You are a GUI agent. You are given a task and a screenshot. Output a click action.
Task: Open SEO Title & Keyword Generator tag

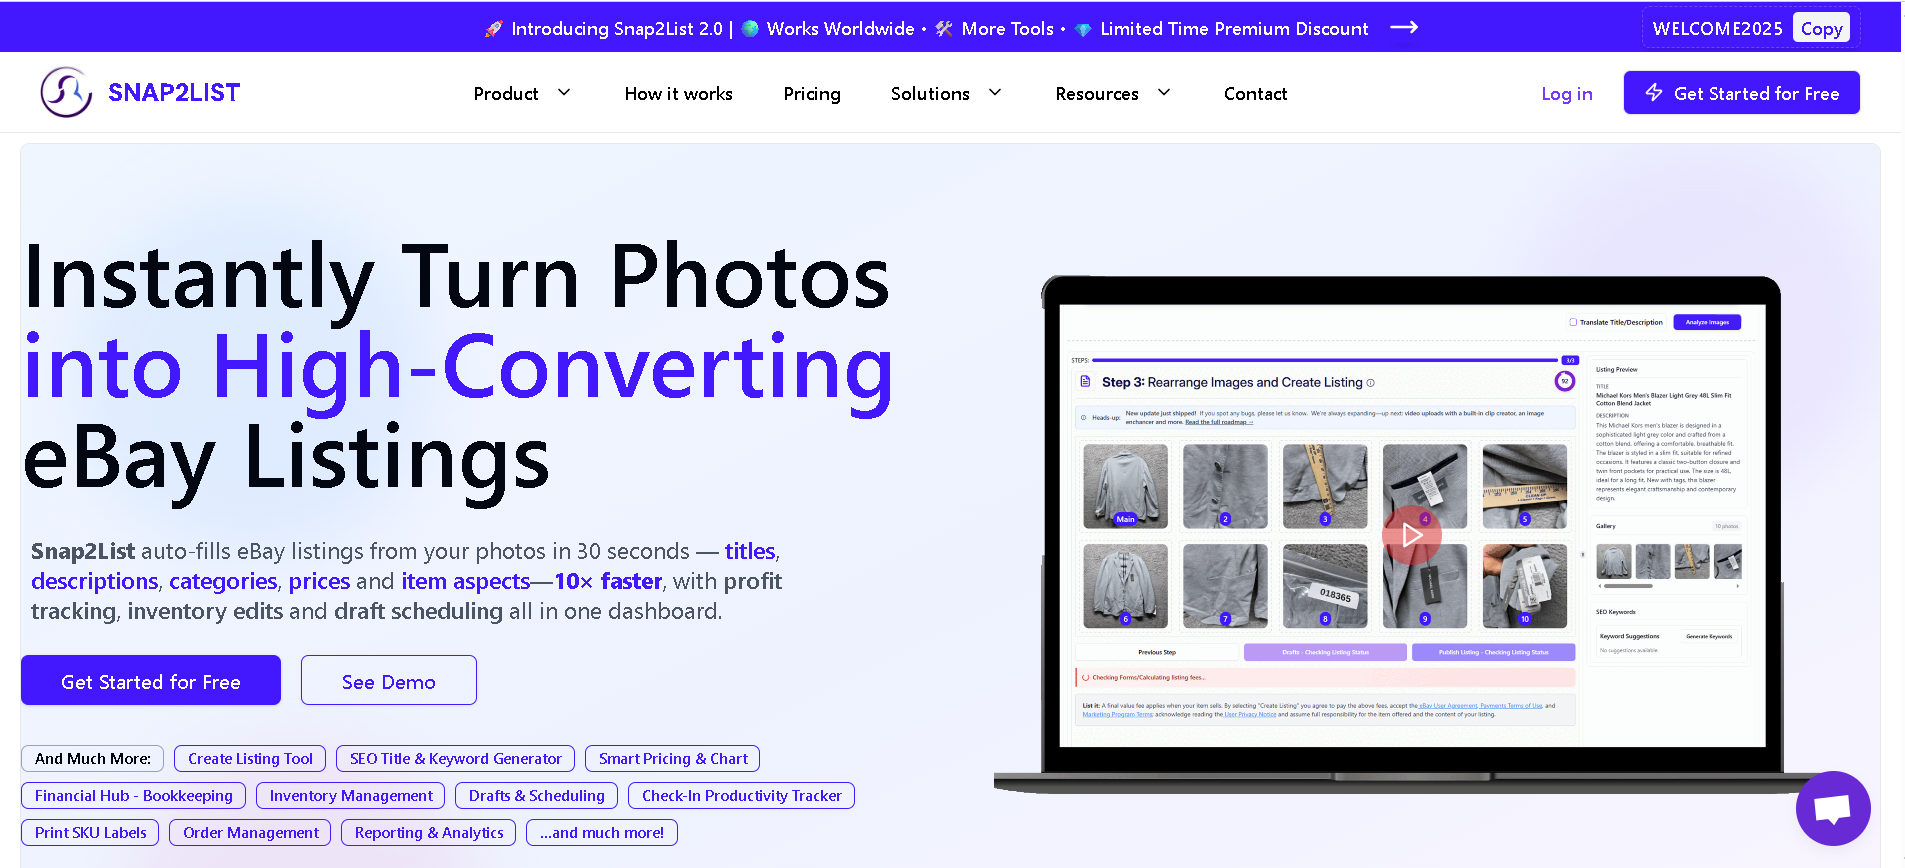pyautogui.click(x=455, y=758)
